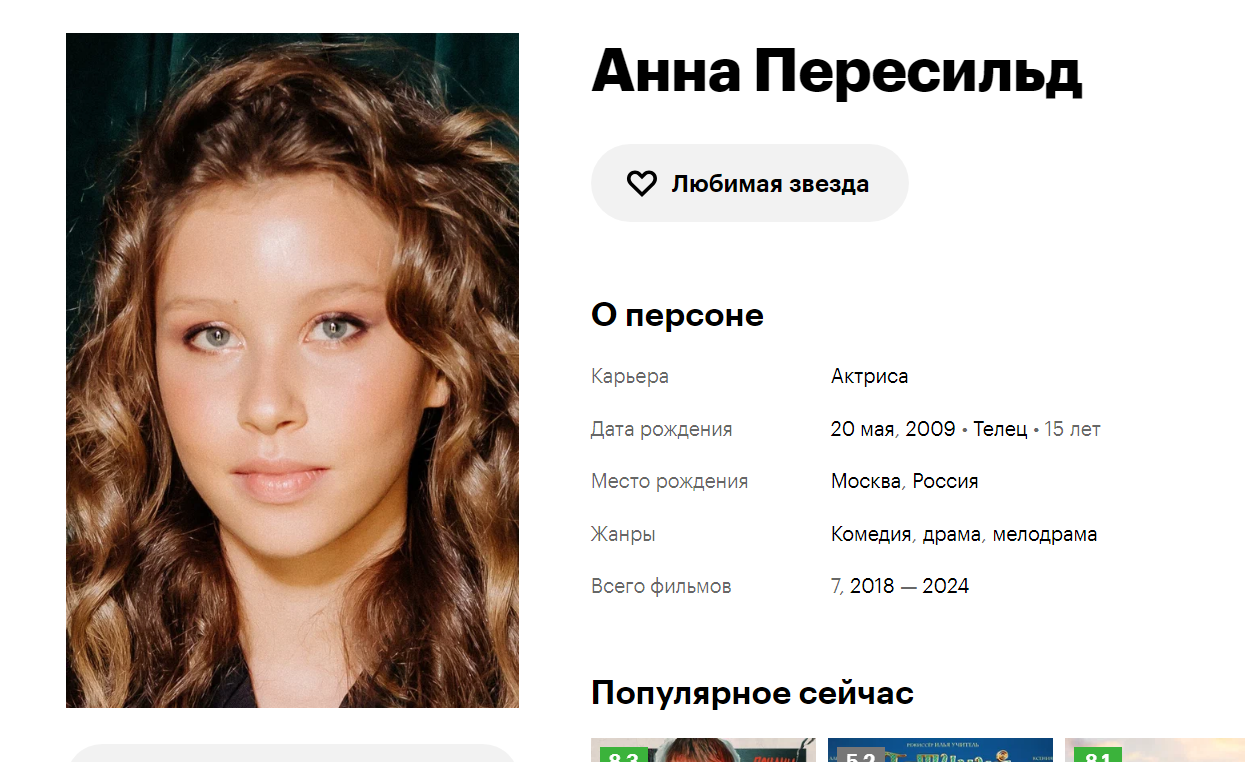Click the 2024 end year link
The image size is (1245, 762).
tap(946, 586)
